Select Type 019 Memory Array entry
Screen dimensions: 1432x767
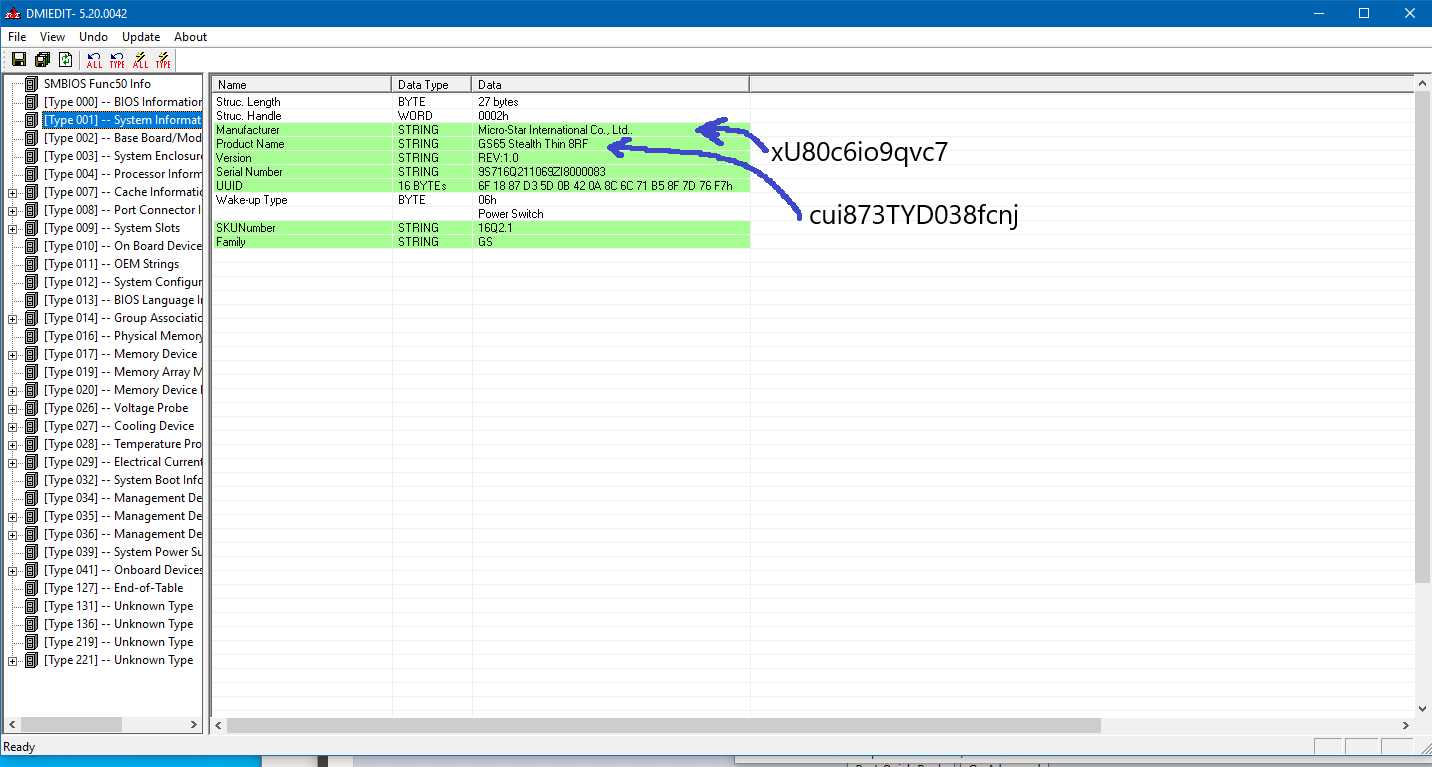tap(122, 372)
